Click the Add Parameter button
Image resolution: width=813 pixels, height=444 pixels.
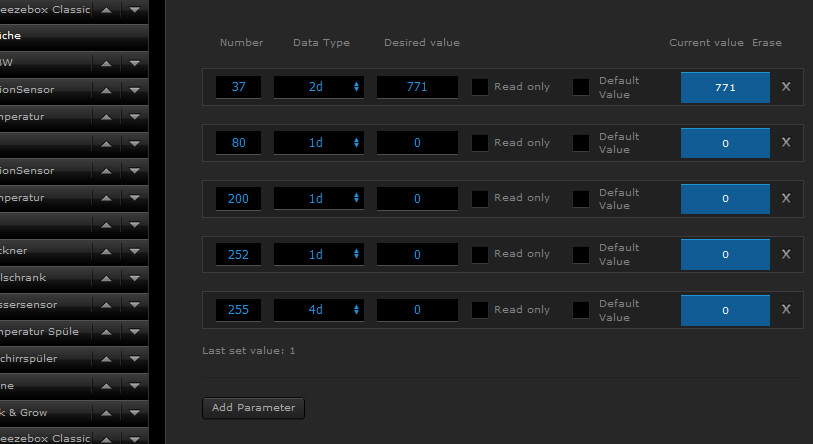click(253, 408)
